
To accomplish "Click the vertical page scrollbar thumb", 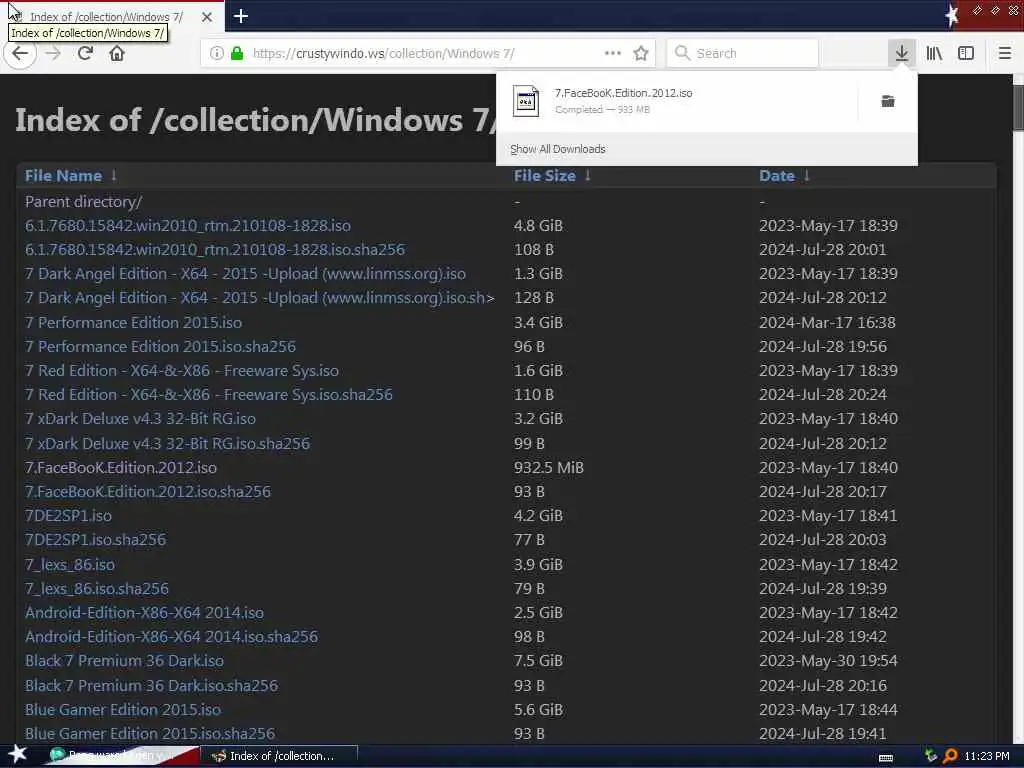I will point(1018,108).
